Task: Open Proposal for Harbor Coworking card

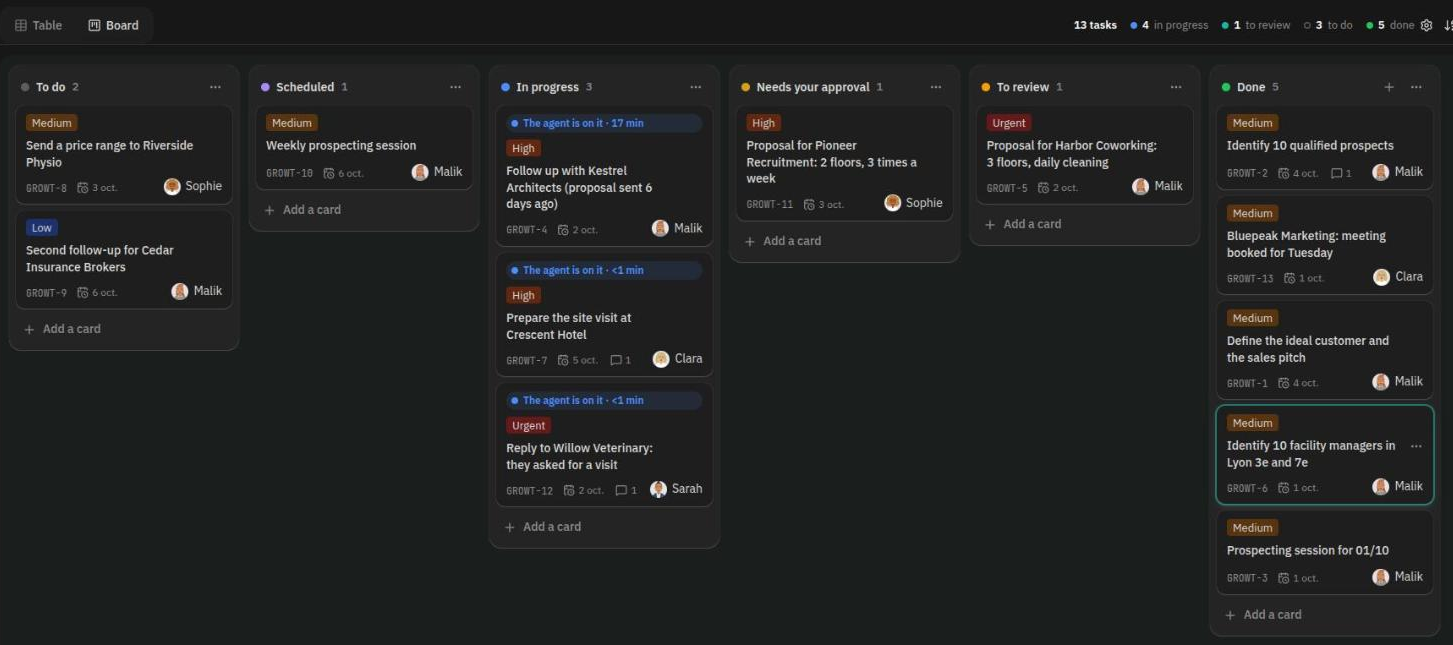Action: point(1085,154)
